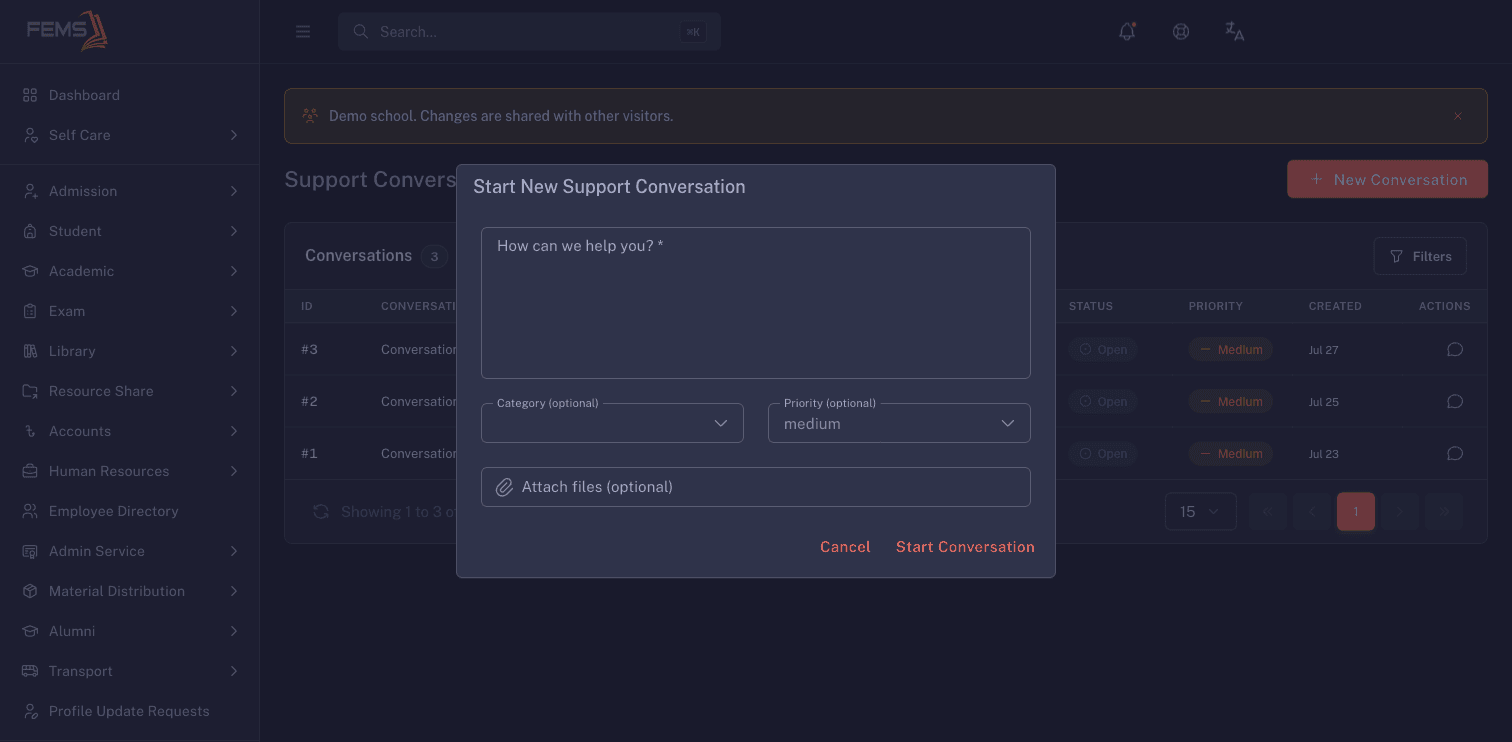The height and width of the screenshot is (742, 1512).
Task: Expand the Admission section
Action: click(x=130, y=191)
